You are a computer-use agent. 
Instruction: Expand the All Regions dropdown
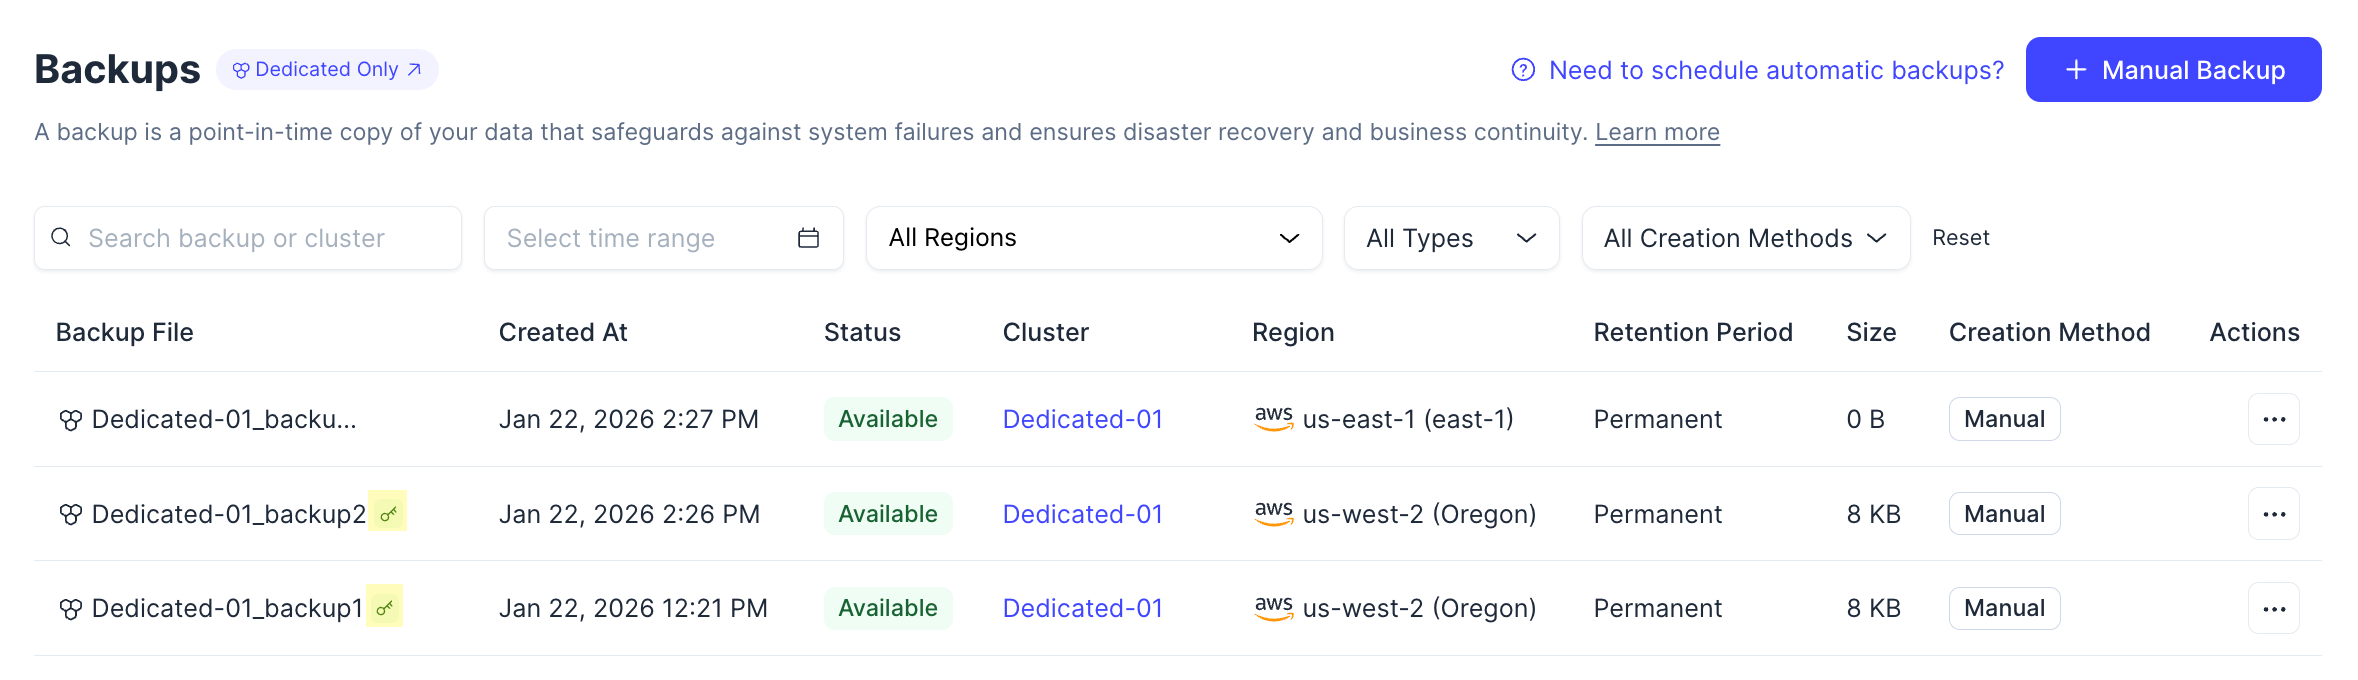1093,238
